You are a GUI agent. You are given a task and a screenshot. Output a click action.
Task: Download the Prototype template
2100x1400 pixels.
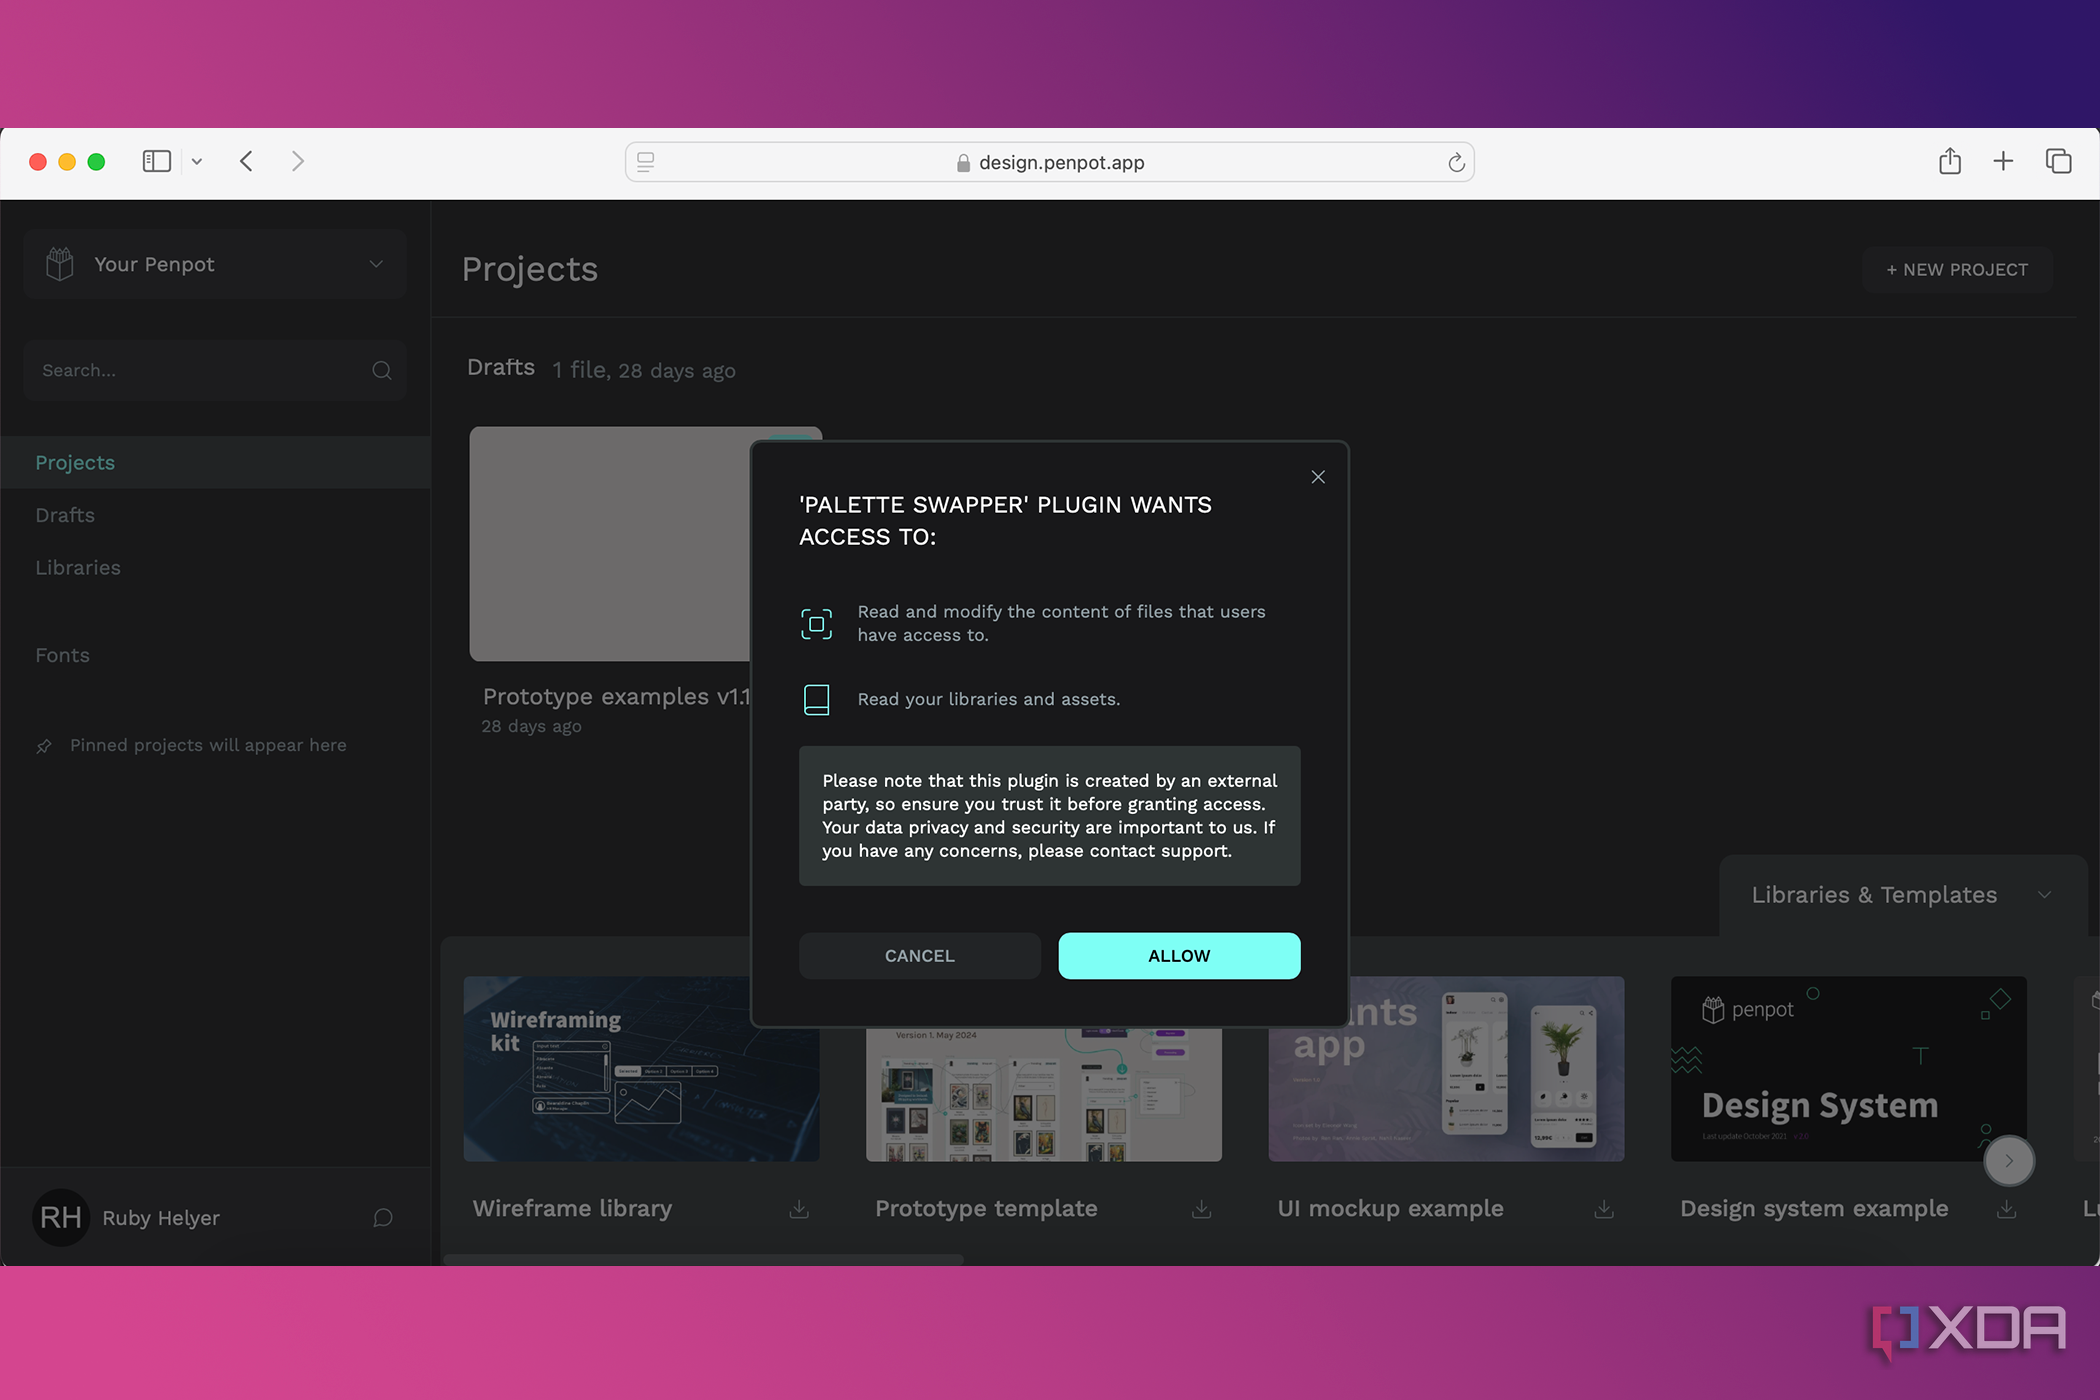point(1201,1209)
